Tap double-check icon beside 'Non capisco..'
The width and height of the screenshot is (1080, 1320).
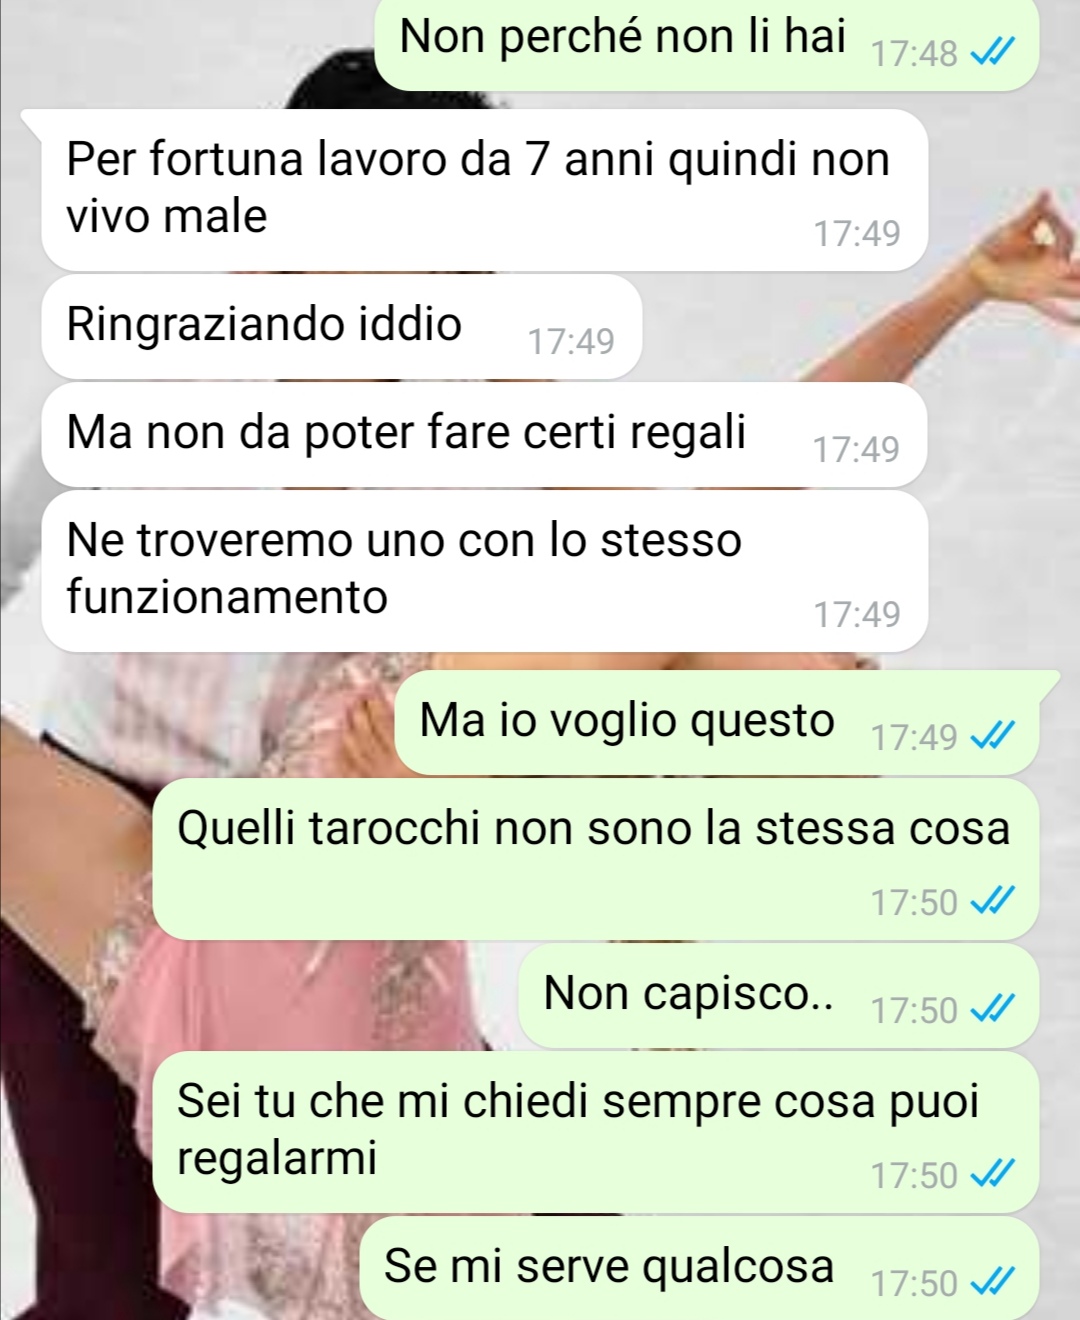click(x=993, y=1010)
